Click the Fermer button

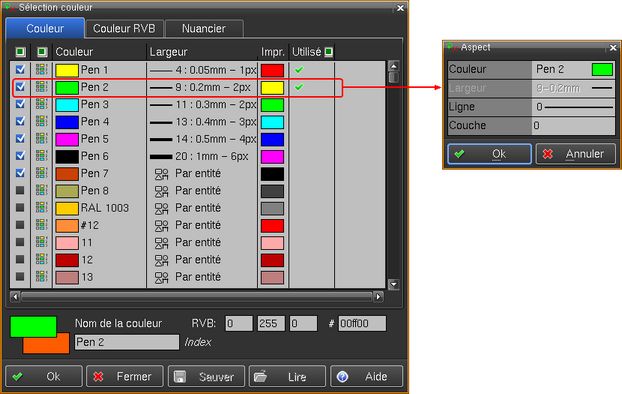pos(125,376)
